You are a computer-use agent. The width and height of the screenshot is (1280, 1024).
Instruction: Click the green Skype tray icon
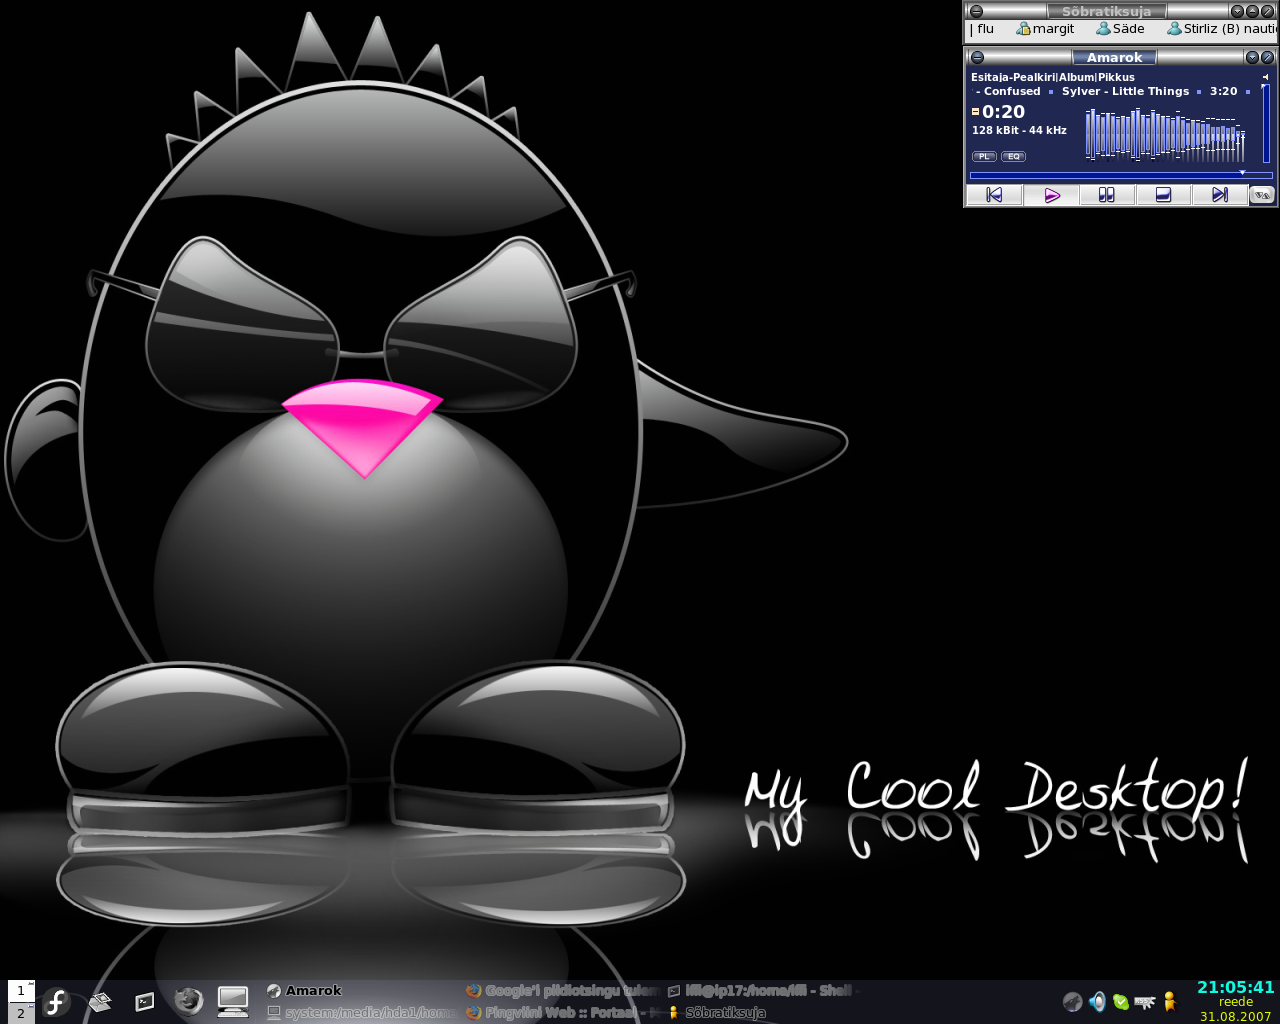tap(1121, 1001)
